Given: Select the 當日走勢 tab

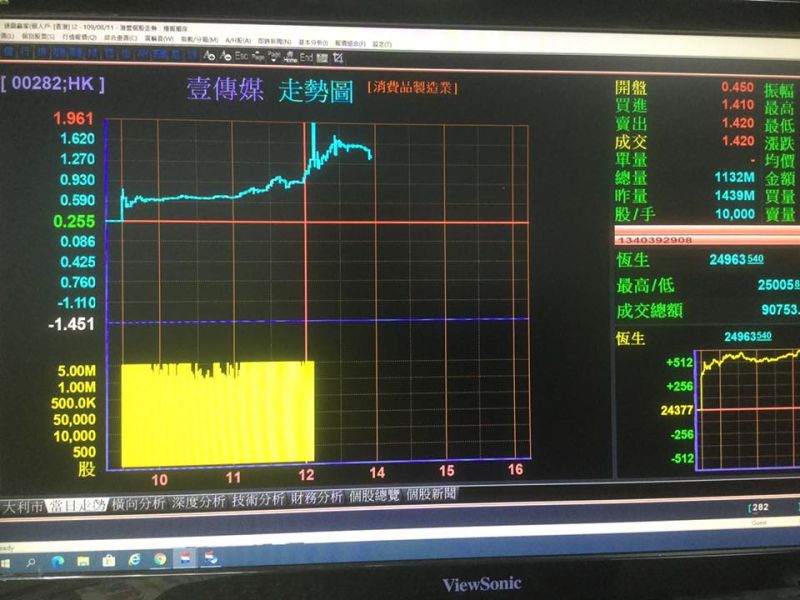Looking at the screenshot, I should point(77,505).
